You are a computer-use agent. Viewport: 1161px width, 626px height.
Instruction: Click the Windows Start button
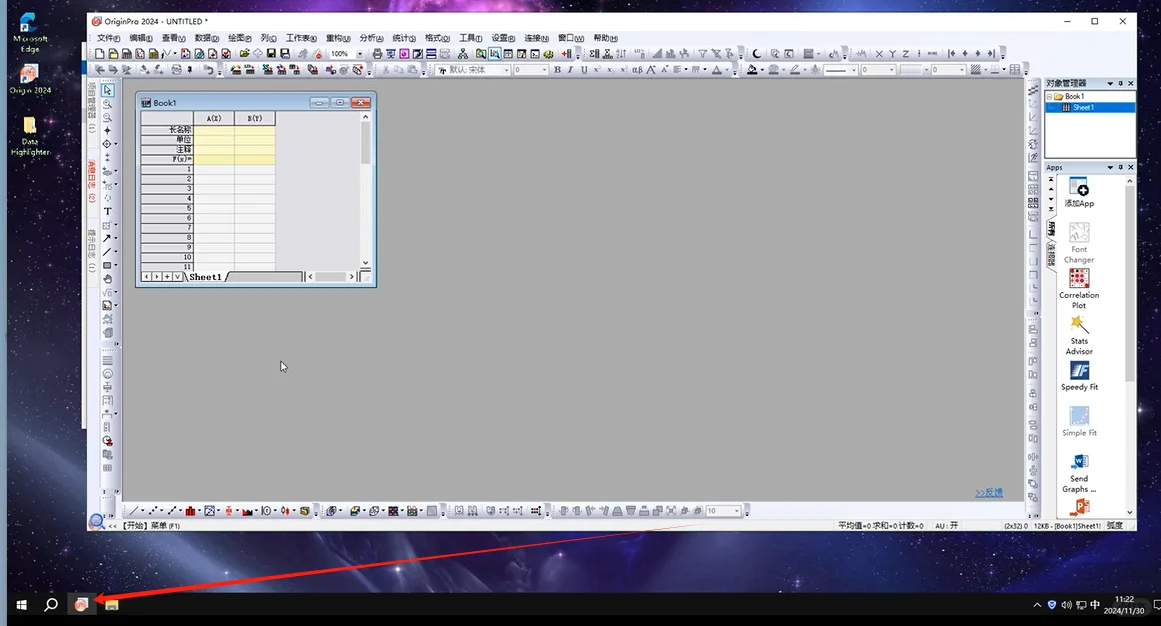21,605
